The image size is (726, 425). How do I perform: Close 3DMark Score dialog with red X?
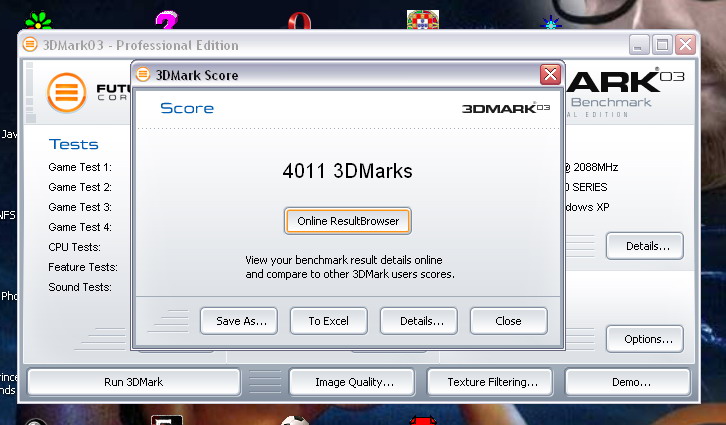pyautogui.click(x=551, y=74)
